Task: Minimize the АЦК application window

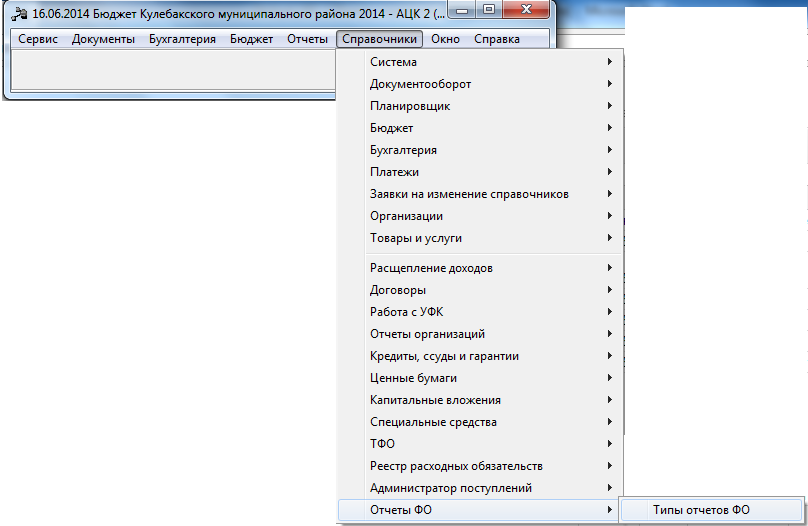Action: [x=462, y=10]
